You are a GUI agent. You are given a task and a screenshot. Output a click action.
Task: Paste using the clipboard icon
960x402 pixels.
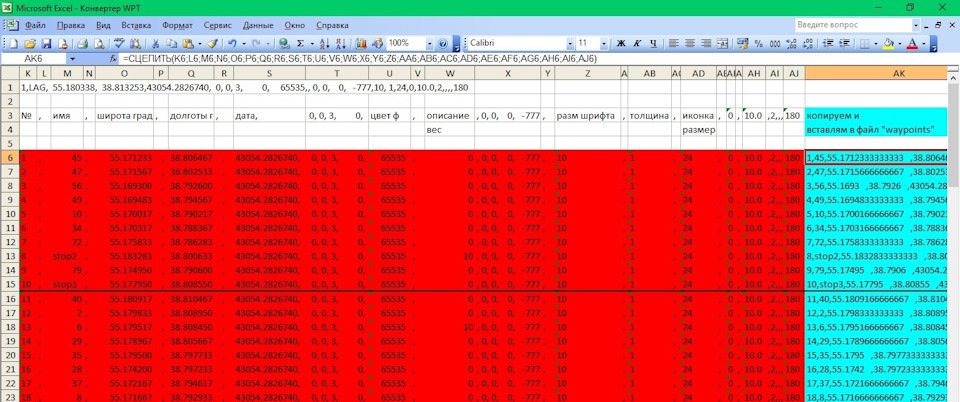point(188,44)
